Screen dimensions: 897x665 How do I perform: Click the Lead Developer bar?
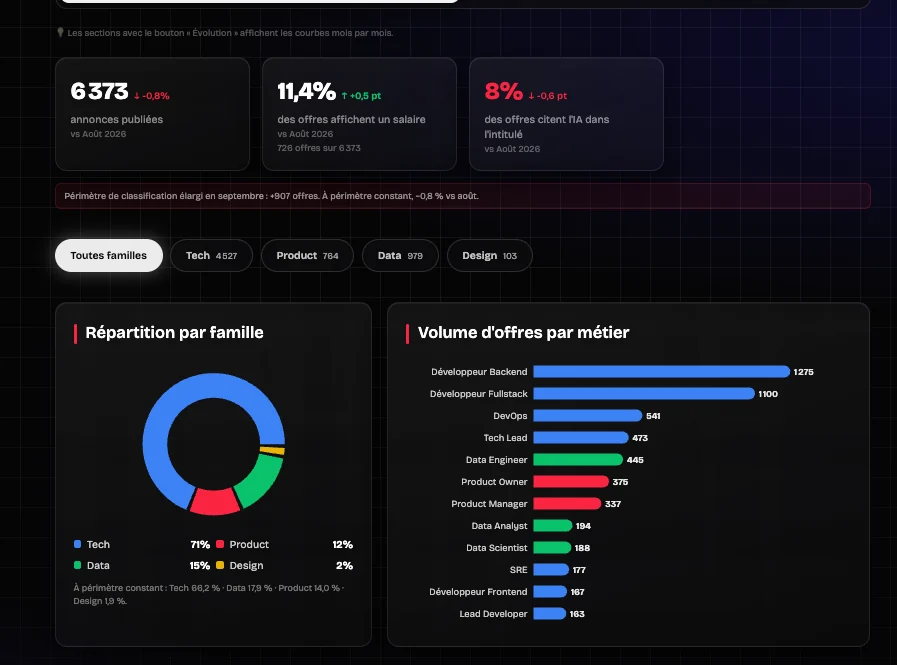pos(549,613)
